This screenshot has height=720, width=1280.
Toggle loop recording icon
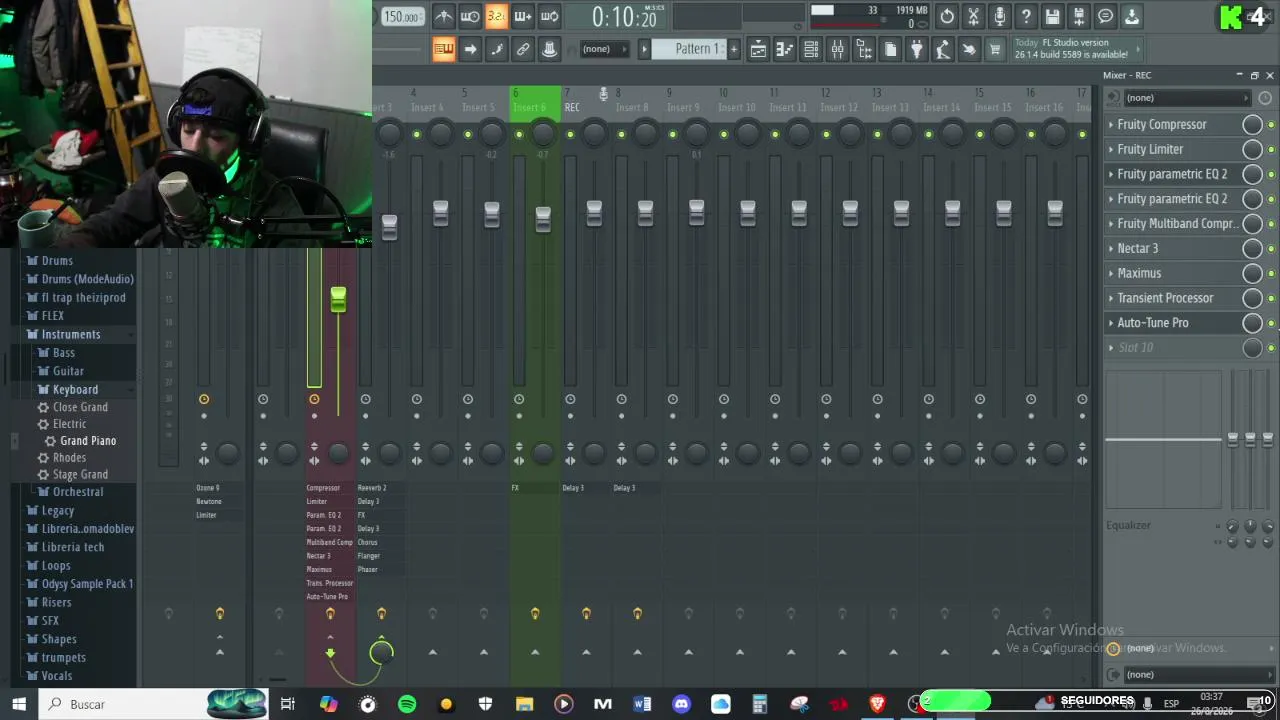coord(549,16)
